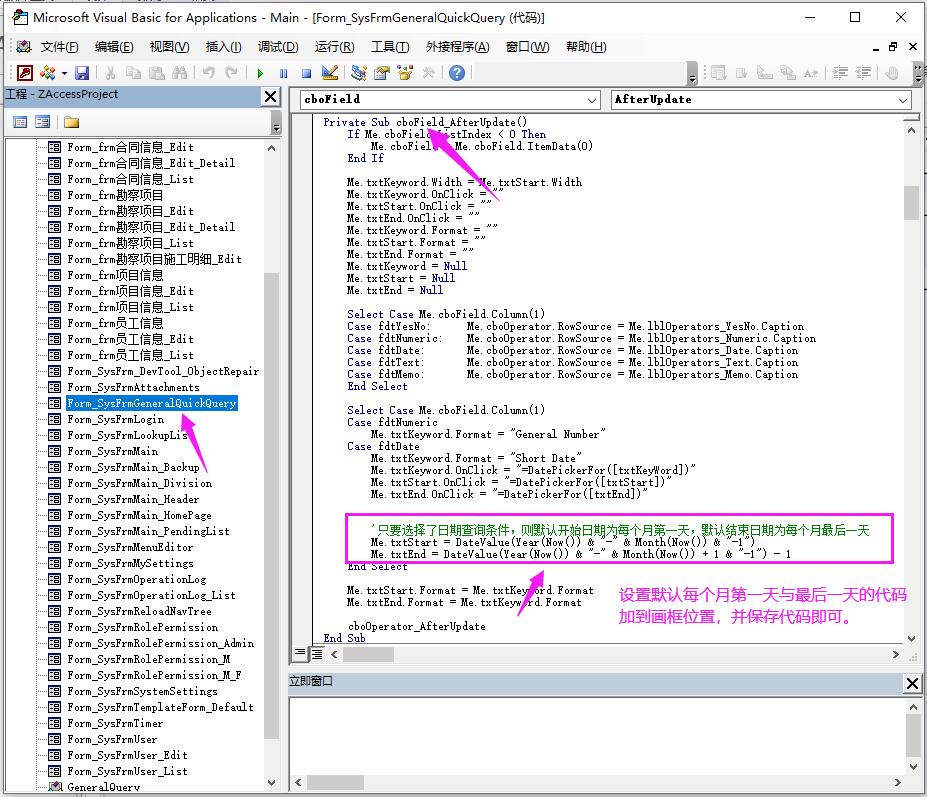
Task: Open the 外接程序(A) menu
Action: click(458, 47)
